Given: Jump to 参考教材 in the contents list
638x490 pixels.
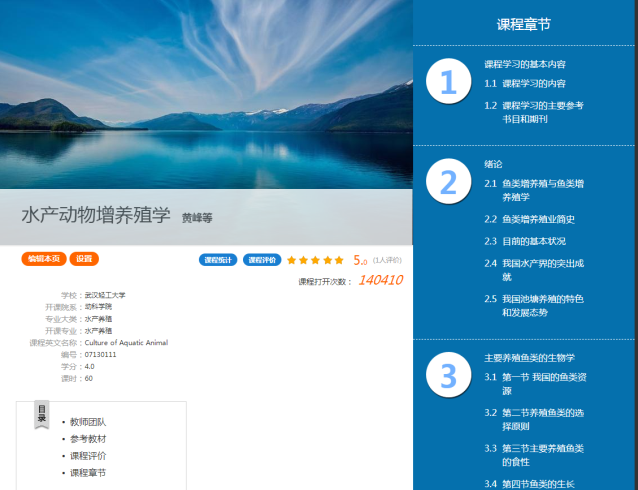Looking at the screenshot, I should click(x=88, y=439).
